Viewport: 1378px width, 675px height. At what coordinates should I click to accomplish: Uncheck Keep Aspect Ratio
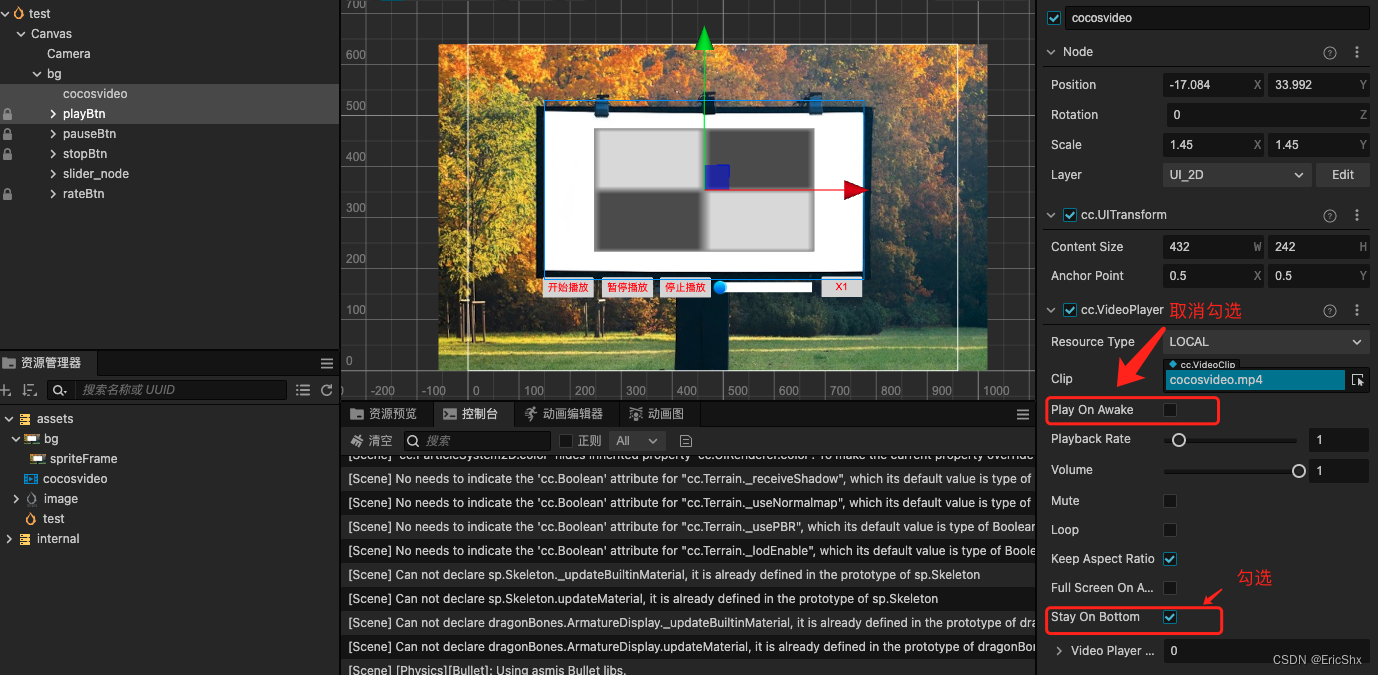coord(1170,559)
